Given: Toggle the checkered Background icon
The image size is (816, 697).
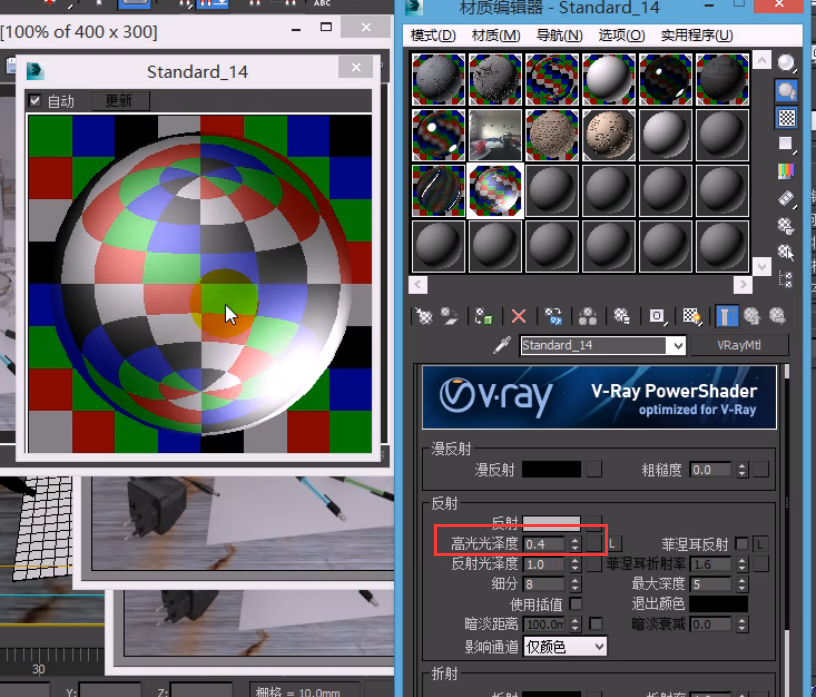Looking at the screenshot, I should coord(787,117).
